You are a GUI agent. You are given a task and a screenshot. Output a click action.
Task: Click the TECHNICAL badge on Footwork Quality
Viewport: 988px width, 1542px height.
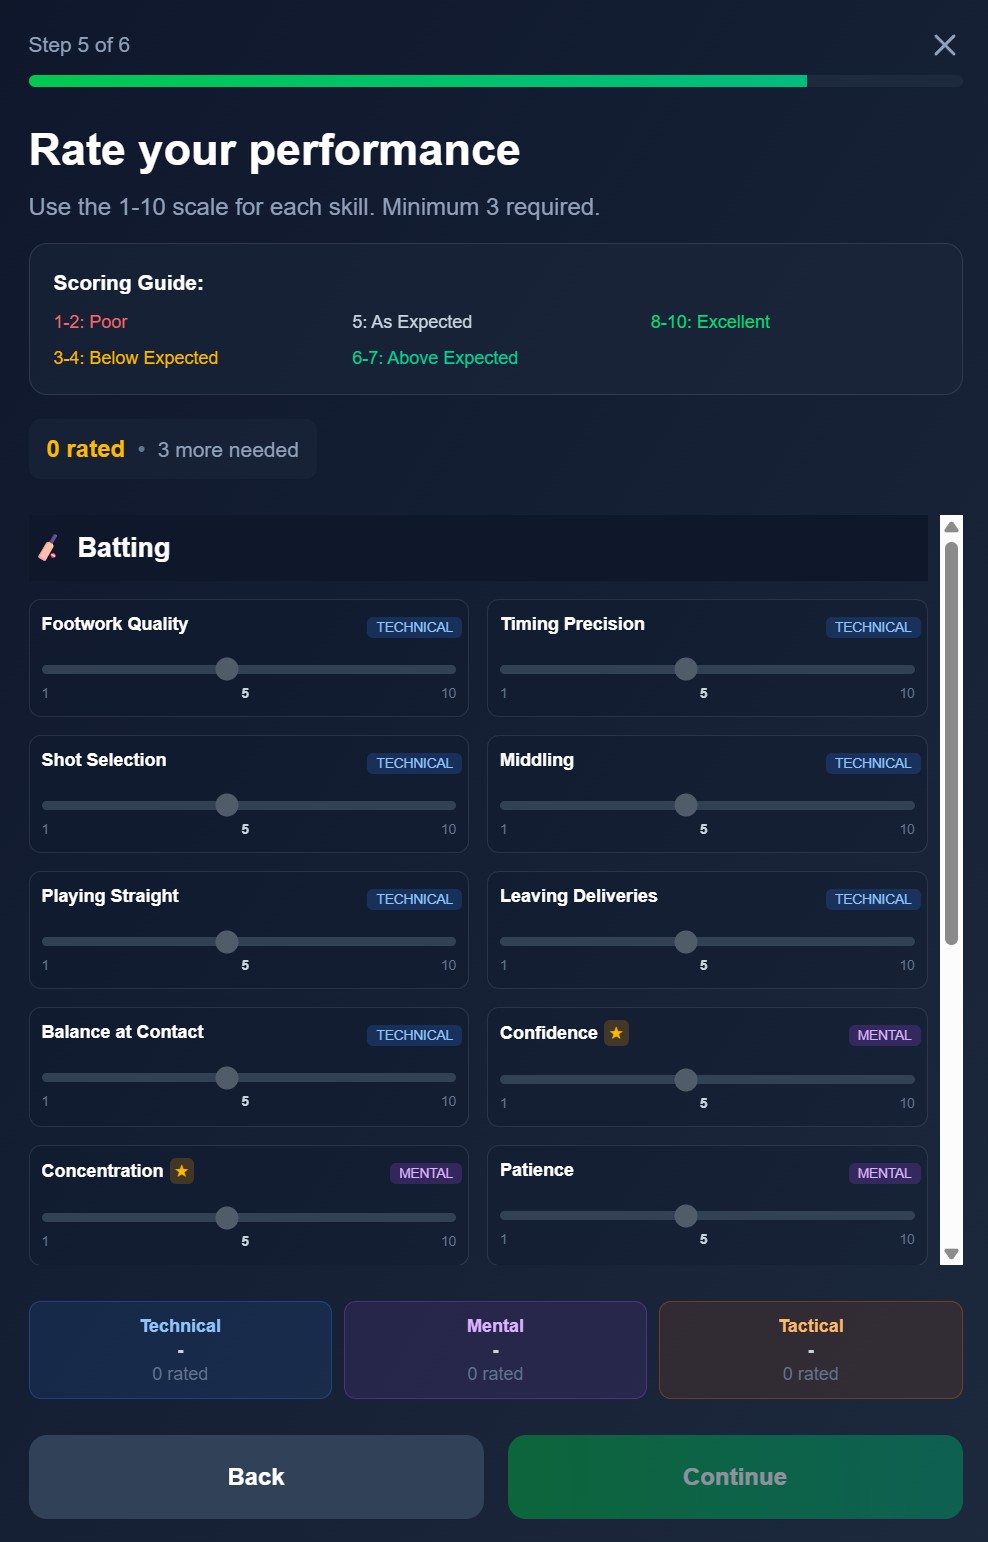pyautogui.click(x=414, y=627)
